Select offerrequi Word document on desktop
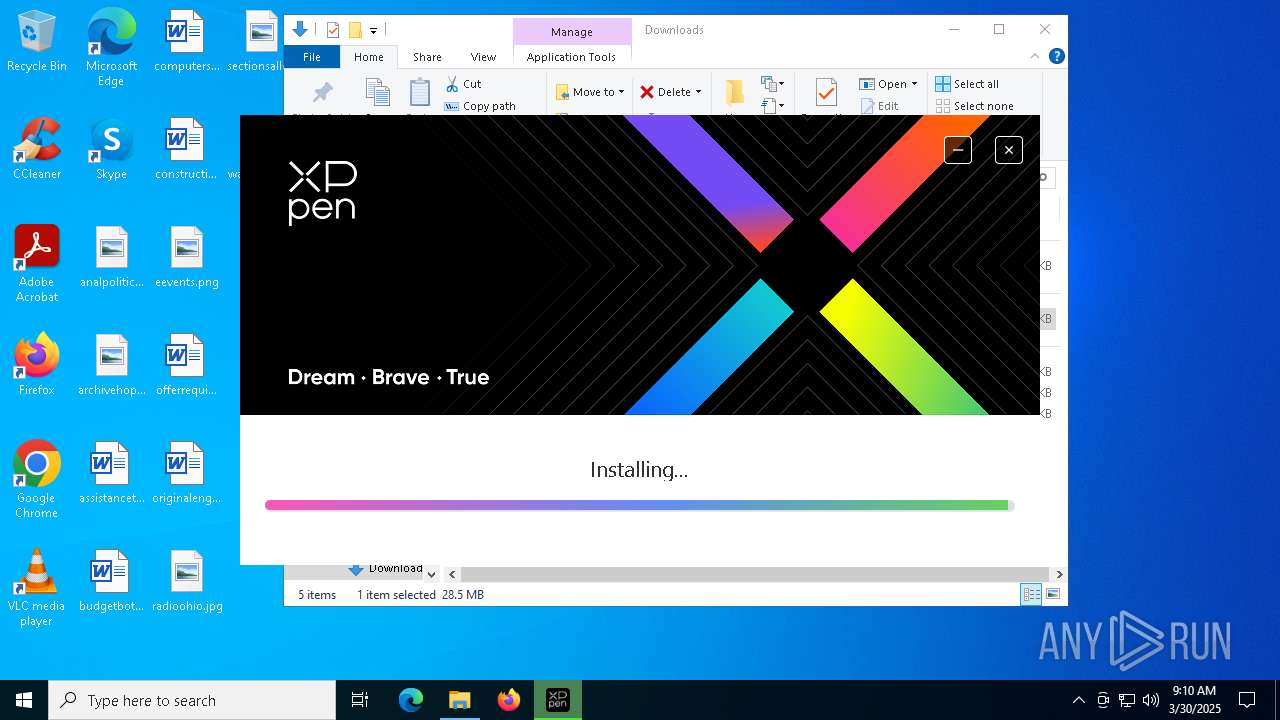 tap(187, 365)
